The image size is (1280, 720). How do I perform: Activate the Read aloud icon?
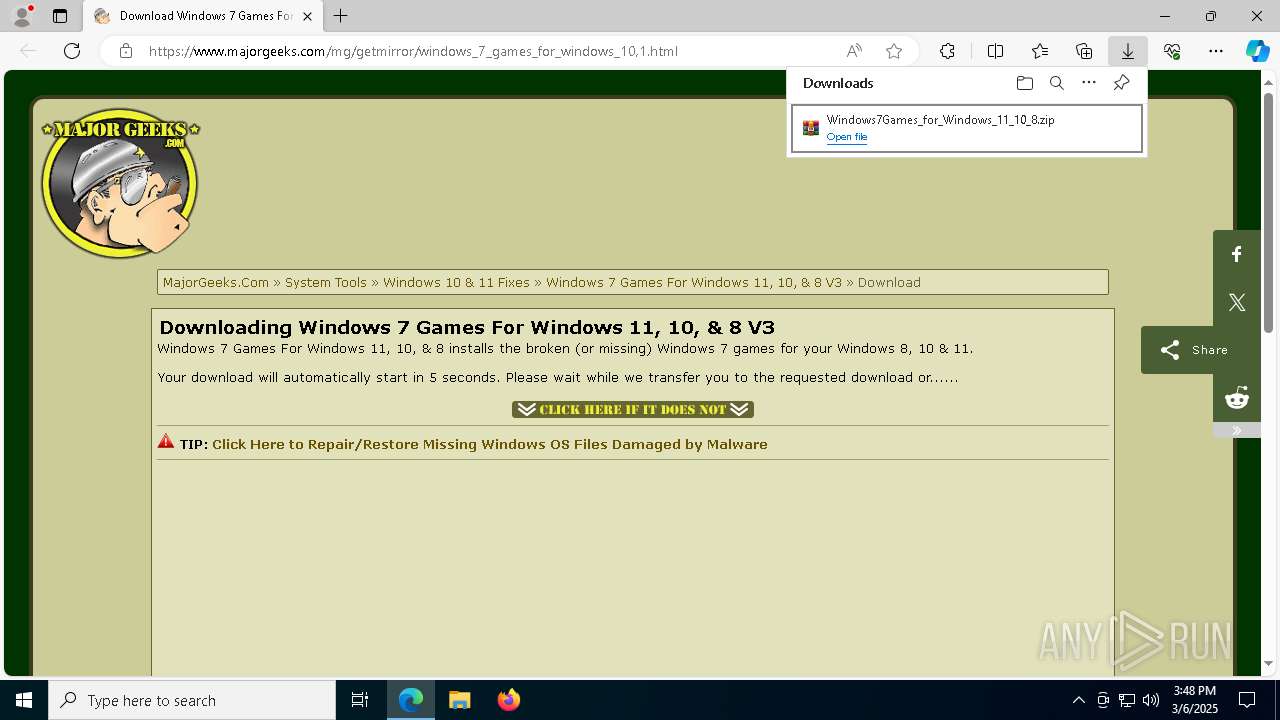(854, 51)
